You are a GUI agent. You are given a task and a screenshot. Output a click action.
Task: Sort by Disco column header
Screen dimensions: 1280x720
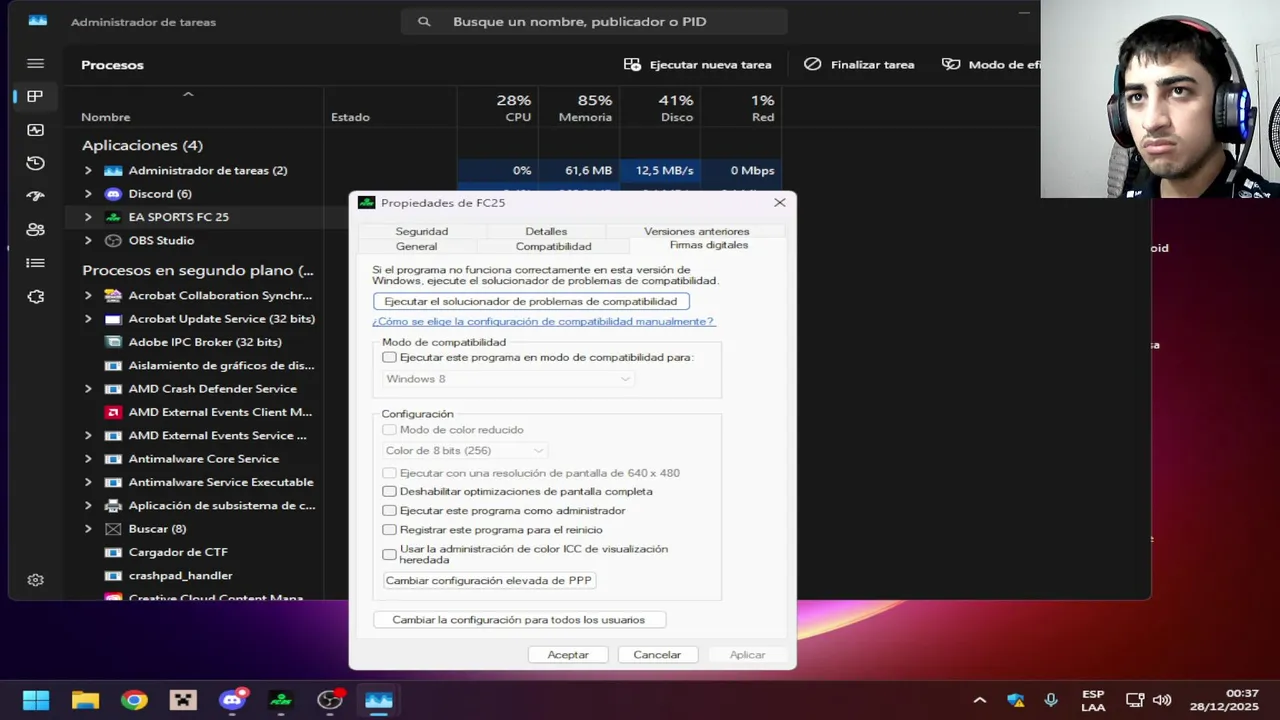(x=660, y=108)
